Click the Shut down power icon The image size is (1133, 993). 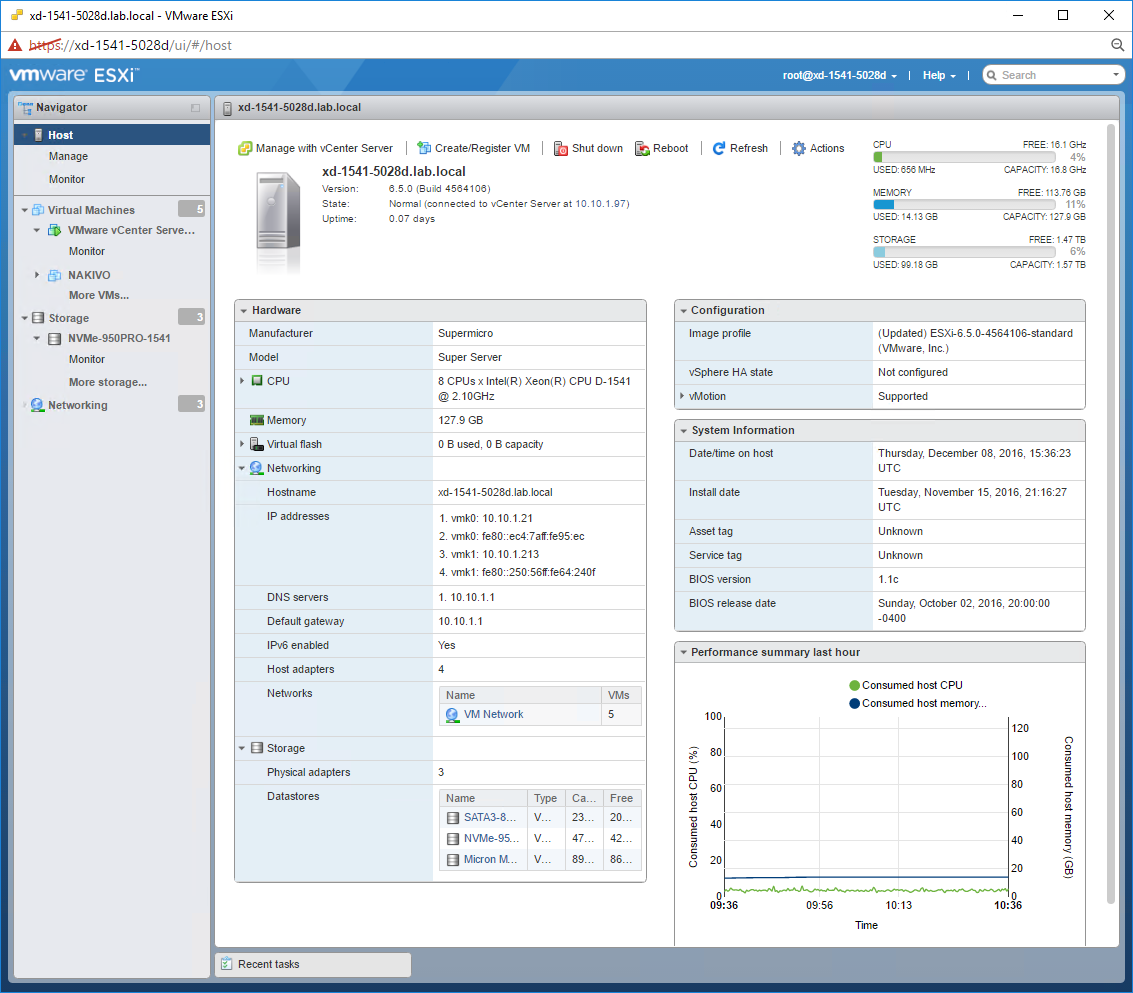(x=561, y=148)
